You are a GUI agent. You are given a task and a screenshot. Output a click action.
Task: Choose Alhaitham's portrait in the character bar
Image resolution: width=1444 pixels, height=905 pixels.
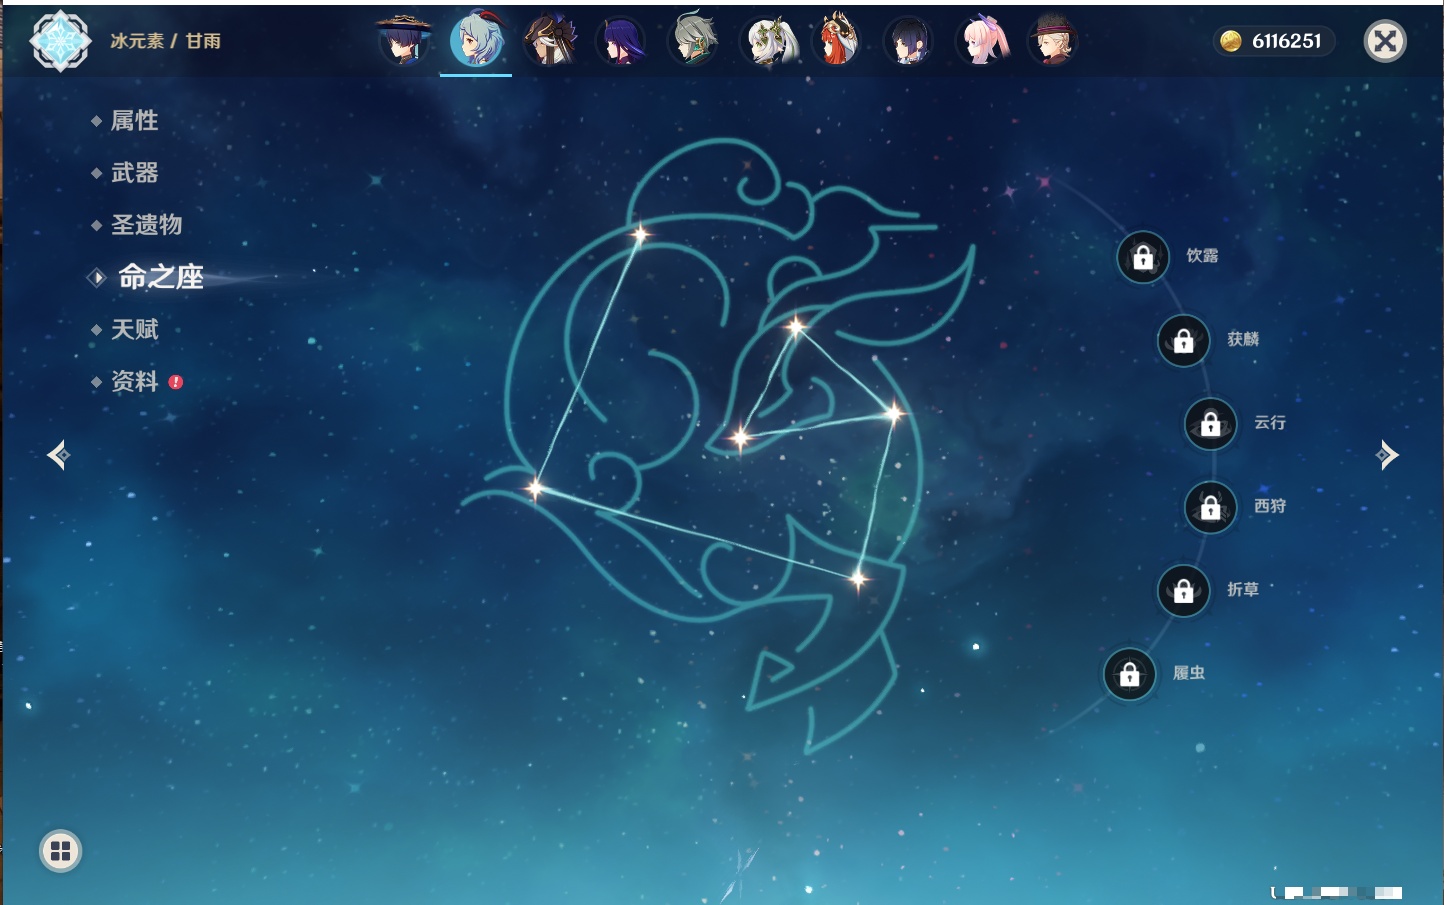(x=694, y=41)
